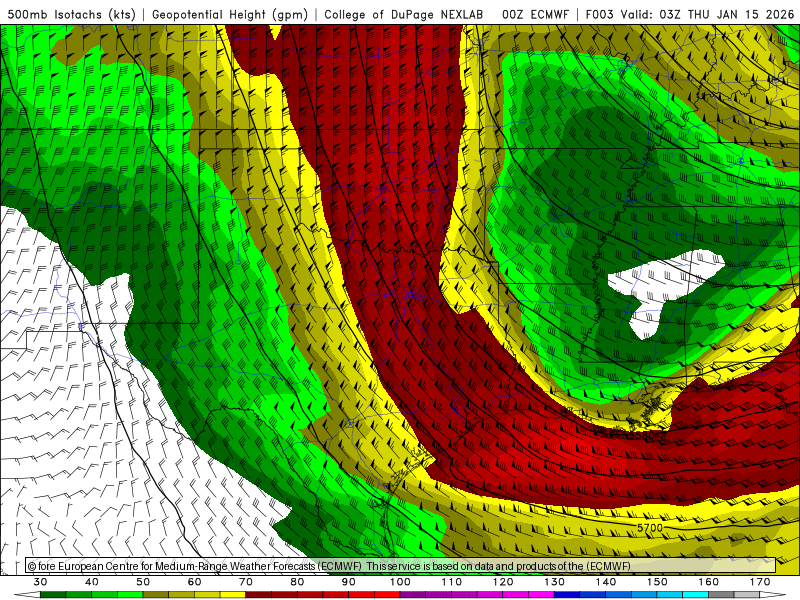Viewport: 800px width, 600px height.
Task: Click the '40' value on the color scale
Action: click(92, 582)
